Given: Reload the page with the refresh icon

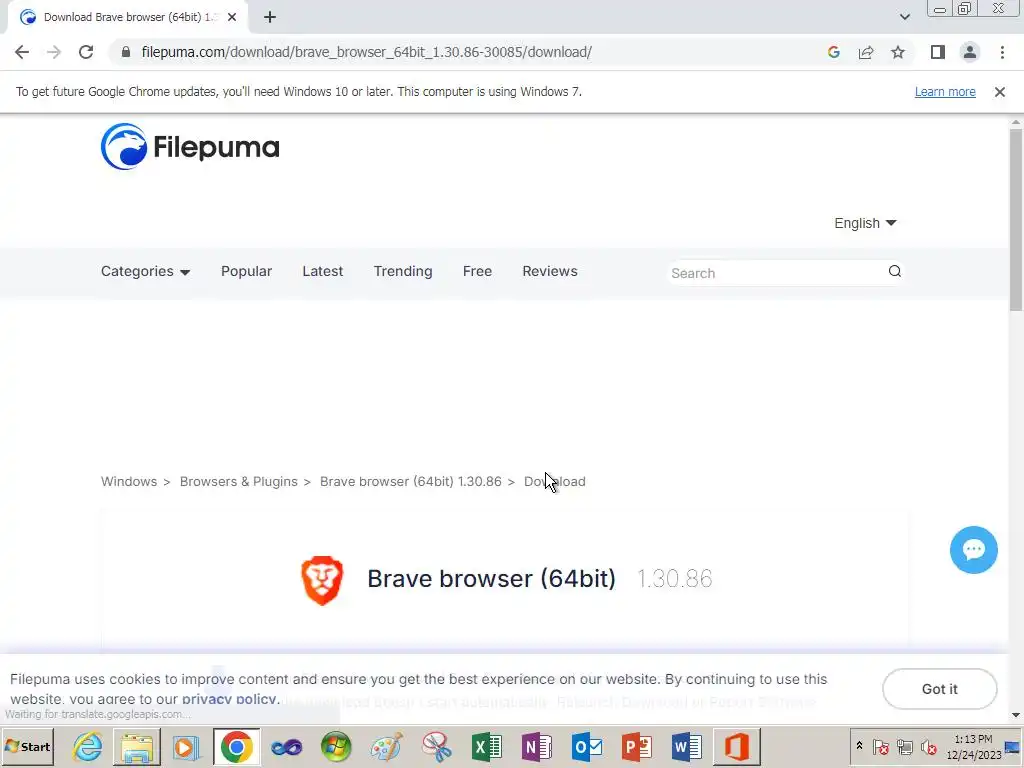Looking at the screenshot, I should coord(86,52).
